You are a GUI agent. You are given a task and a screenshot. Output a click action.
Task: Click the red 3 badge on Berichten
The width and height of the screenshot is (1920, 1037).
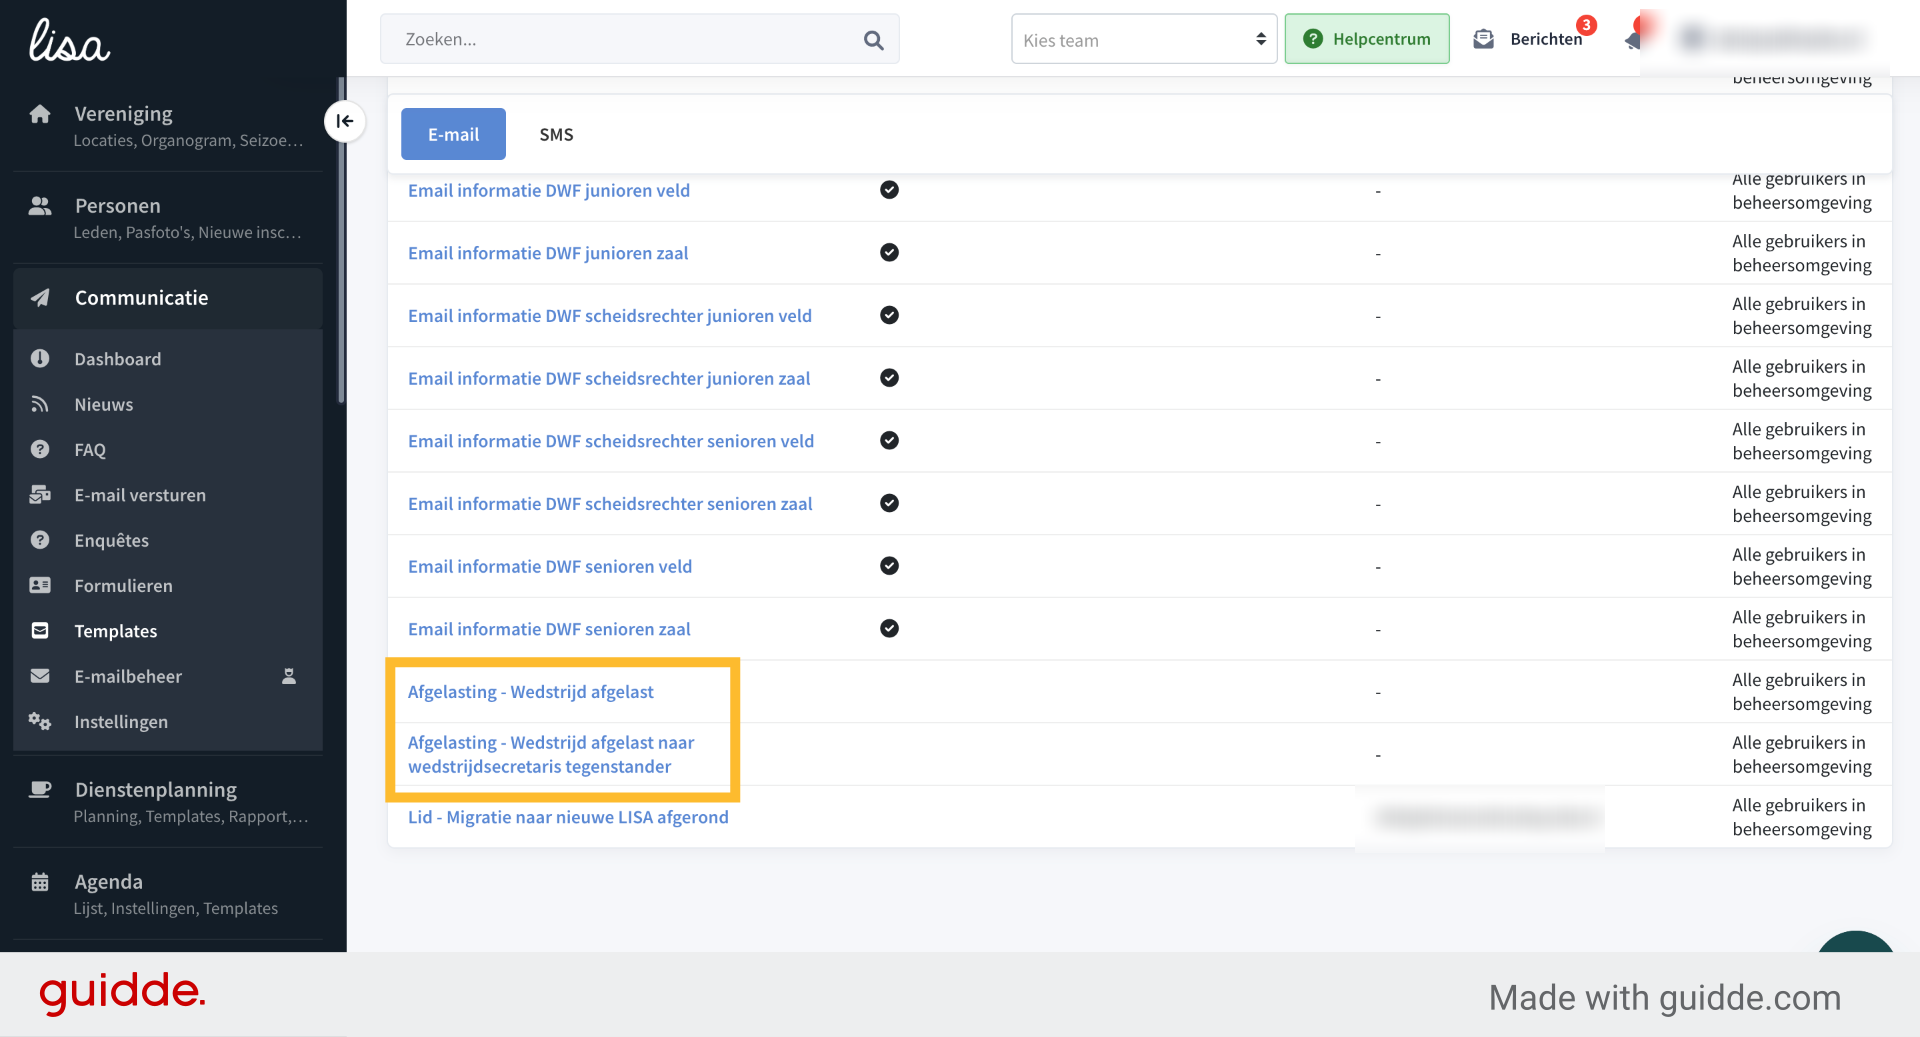[x=1586, y=25]
